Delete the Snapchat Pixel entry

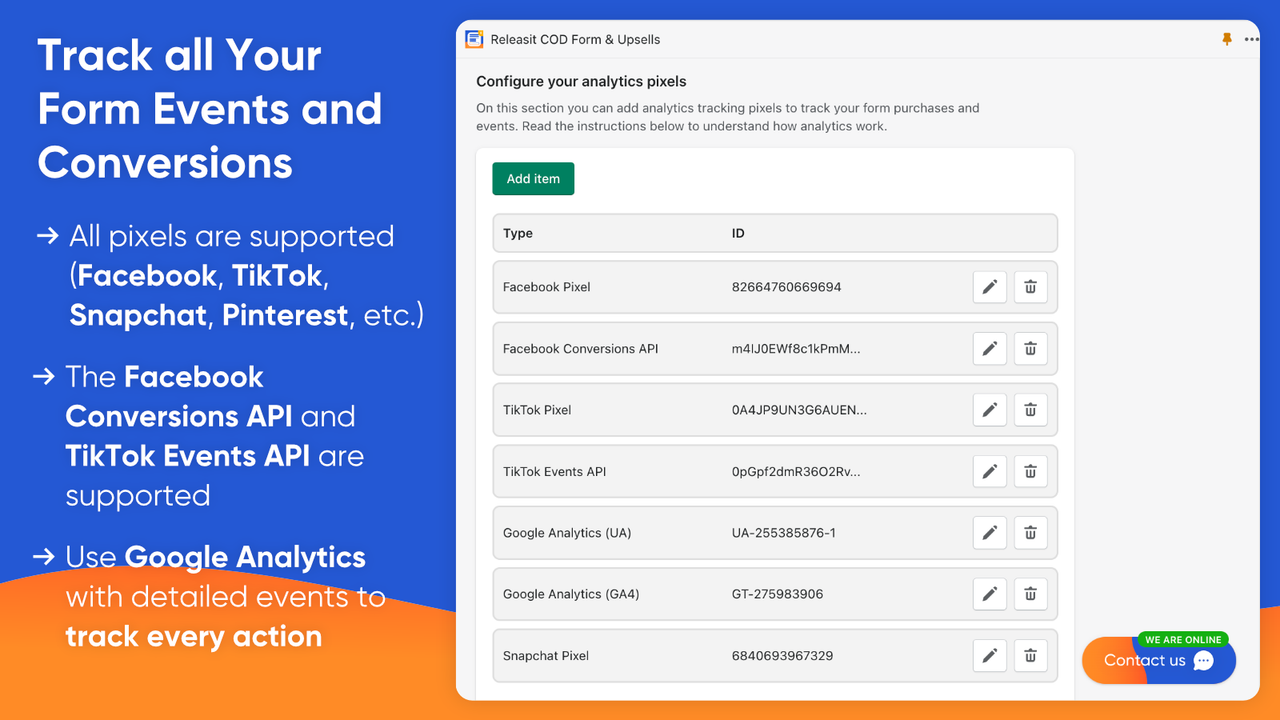tap(1030, 656)
